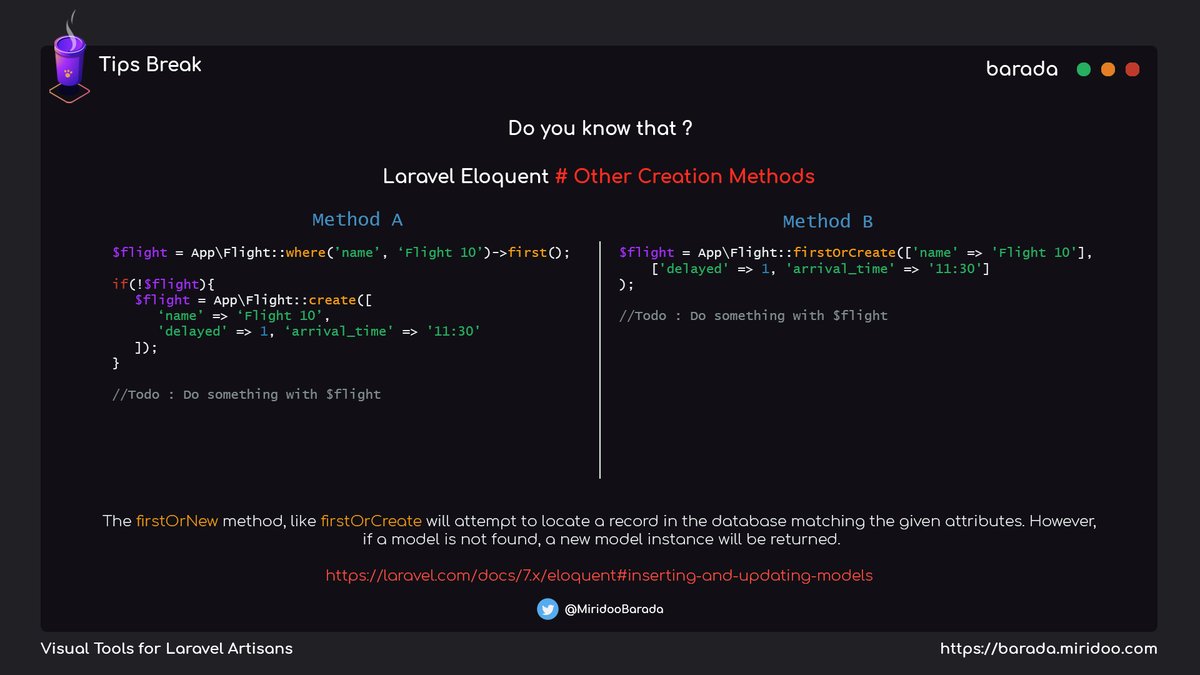Click the green window dot

click(x=1083, y=70)
